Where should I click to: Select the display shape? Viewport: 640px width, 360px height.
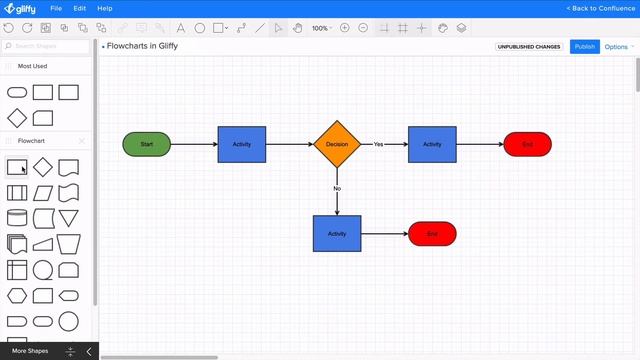click(x=69, y=296)
